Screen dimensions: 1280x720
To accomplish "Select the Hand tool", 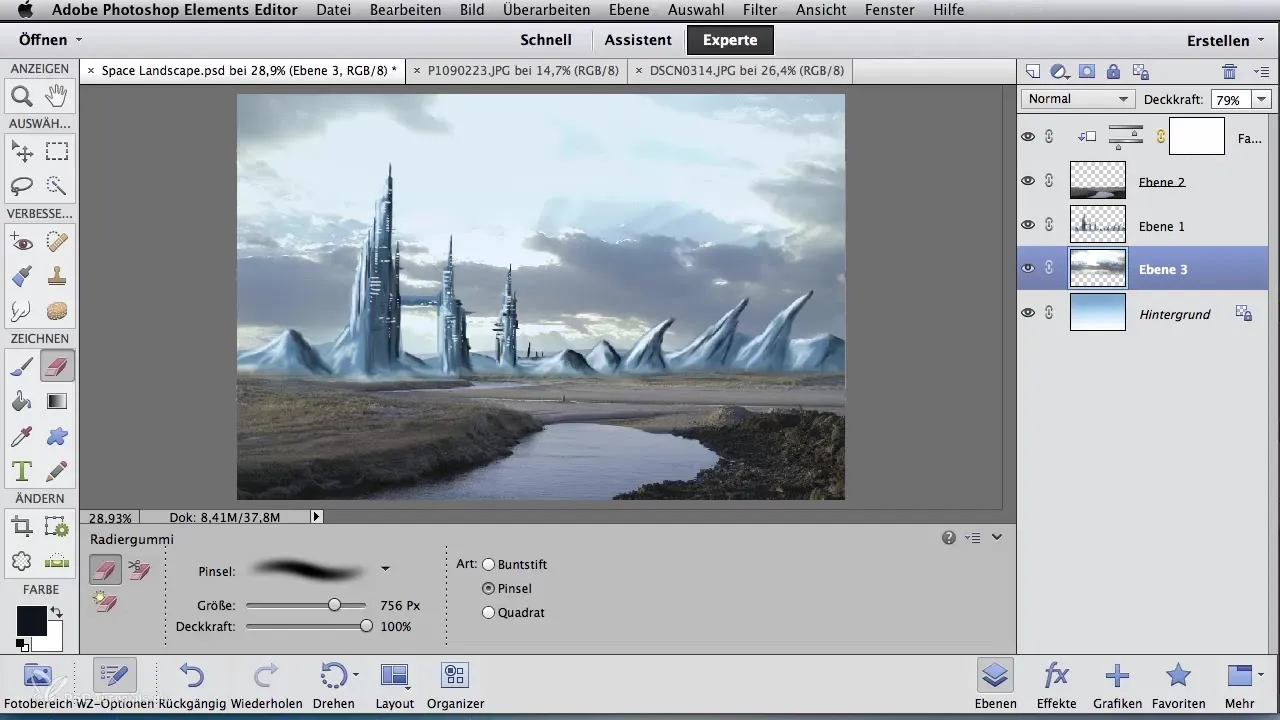I will 57,96.
